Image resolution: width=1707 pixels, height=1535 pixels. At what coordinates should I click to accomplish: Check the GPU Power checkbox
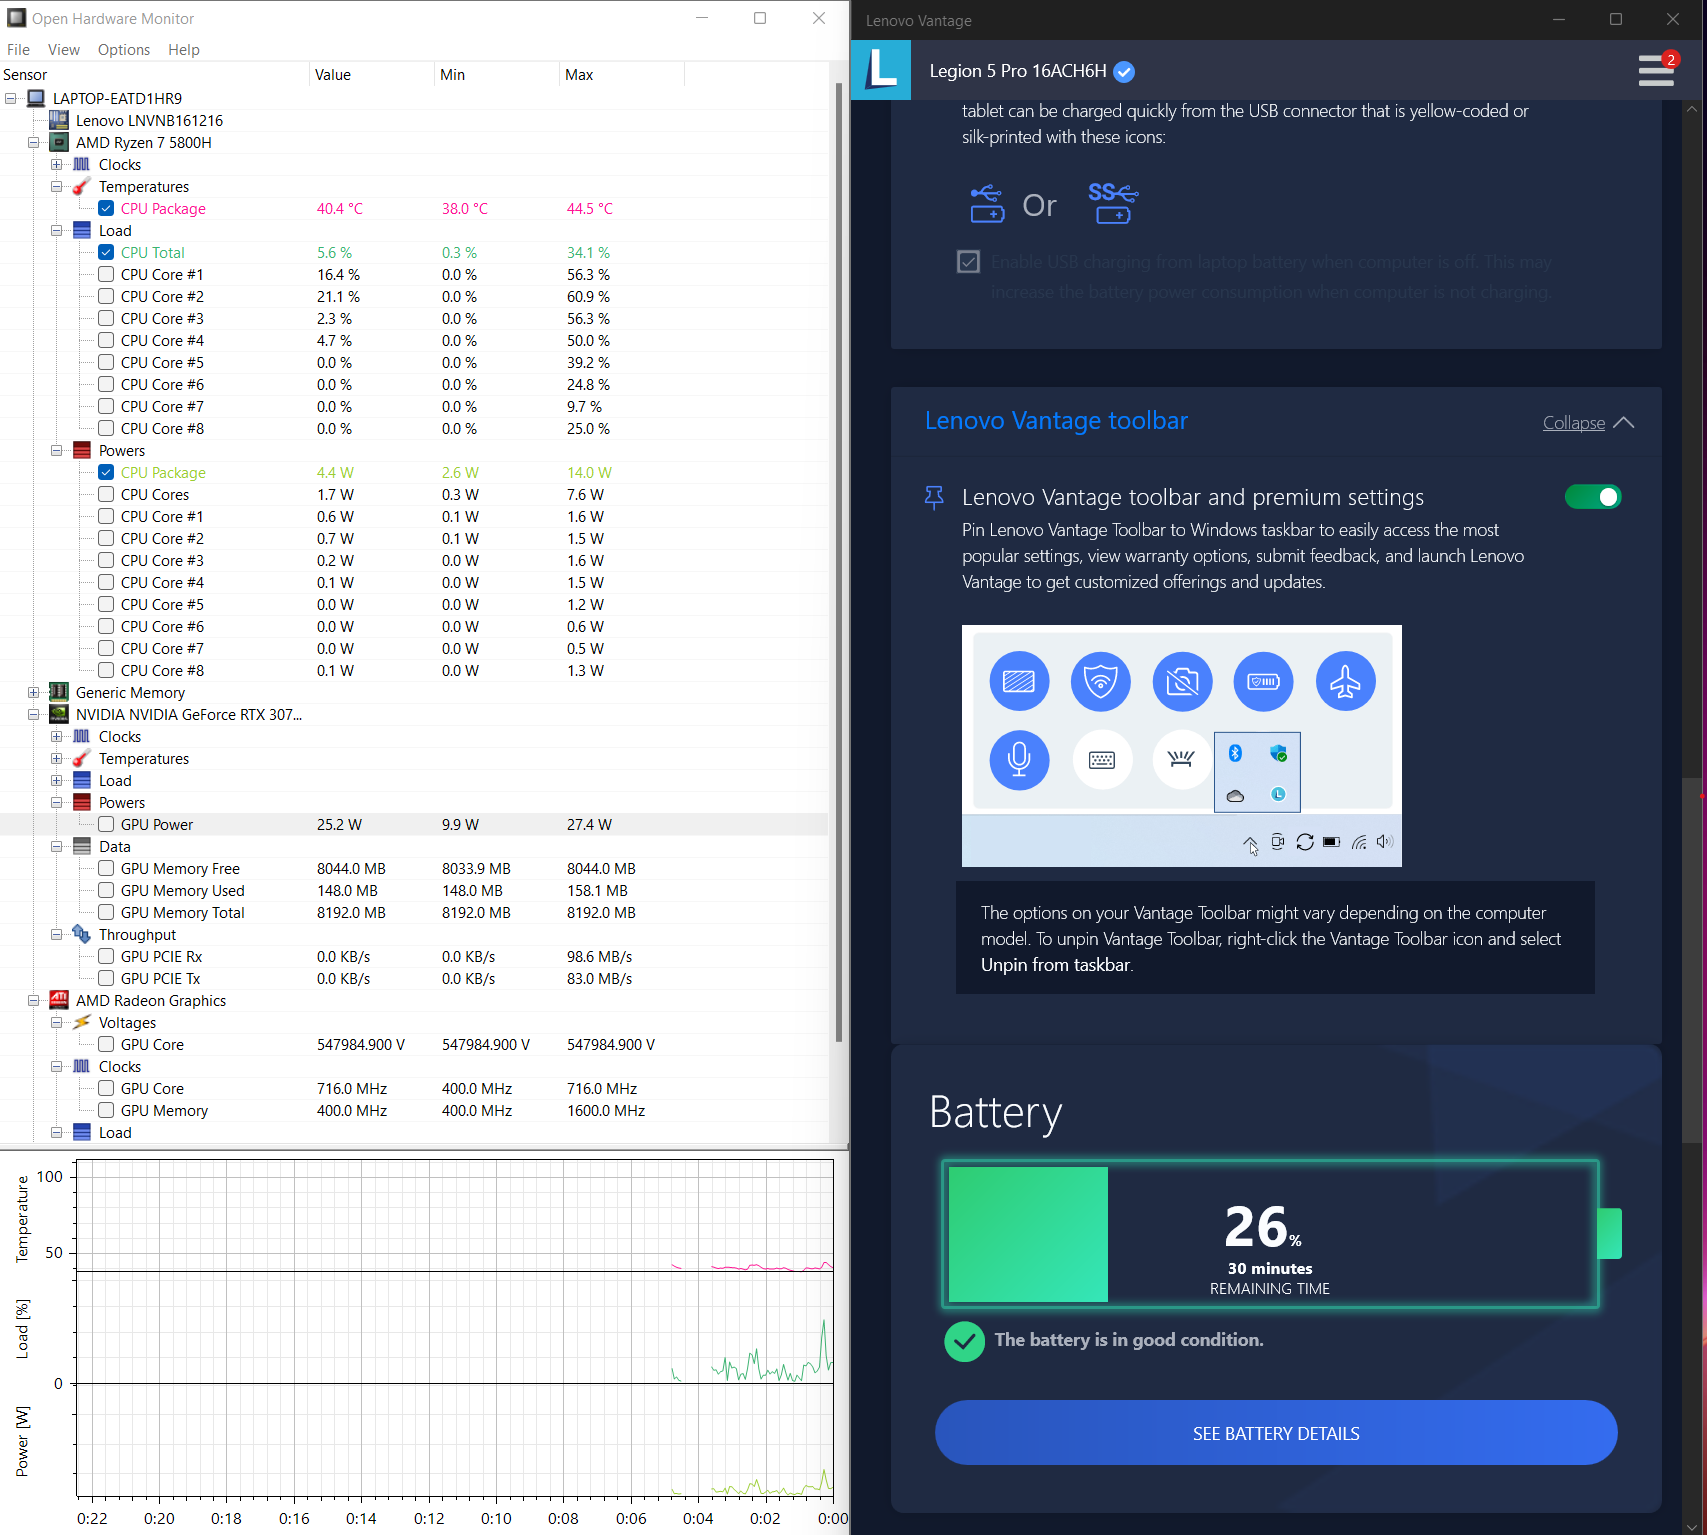tap(106, 824)
